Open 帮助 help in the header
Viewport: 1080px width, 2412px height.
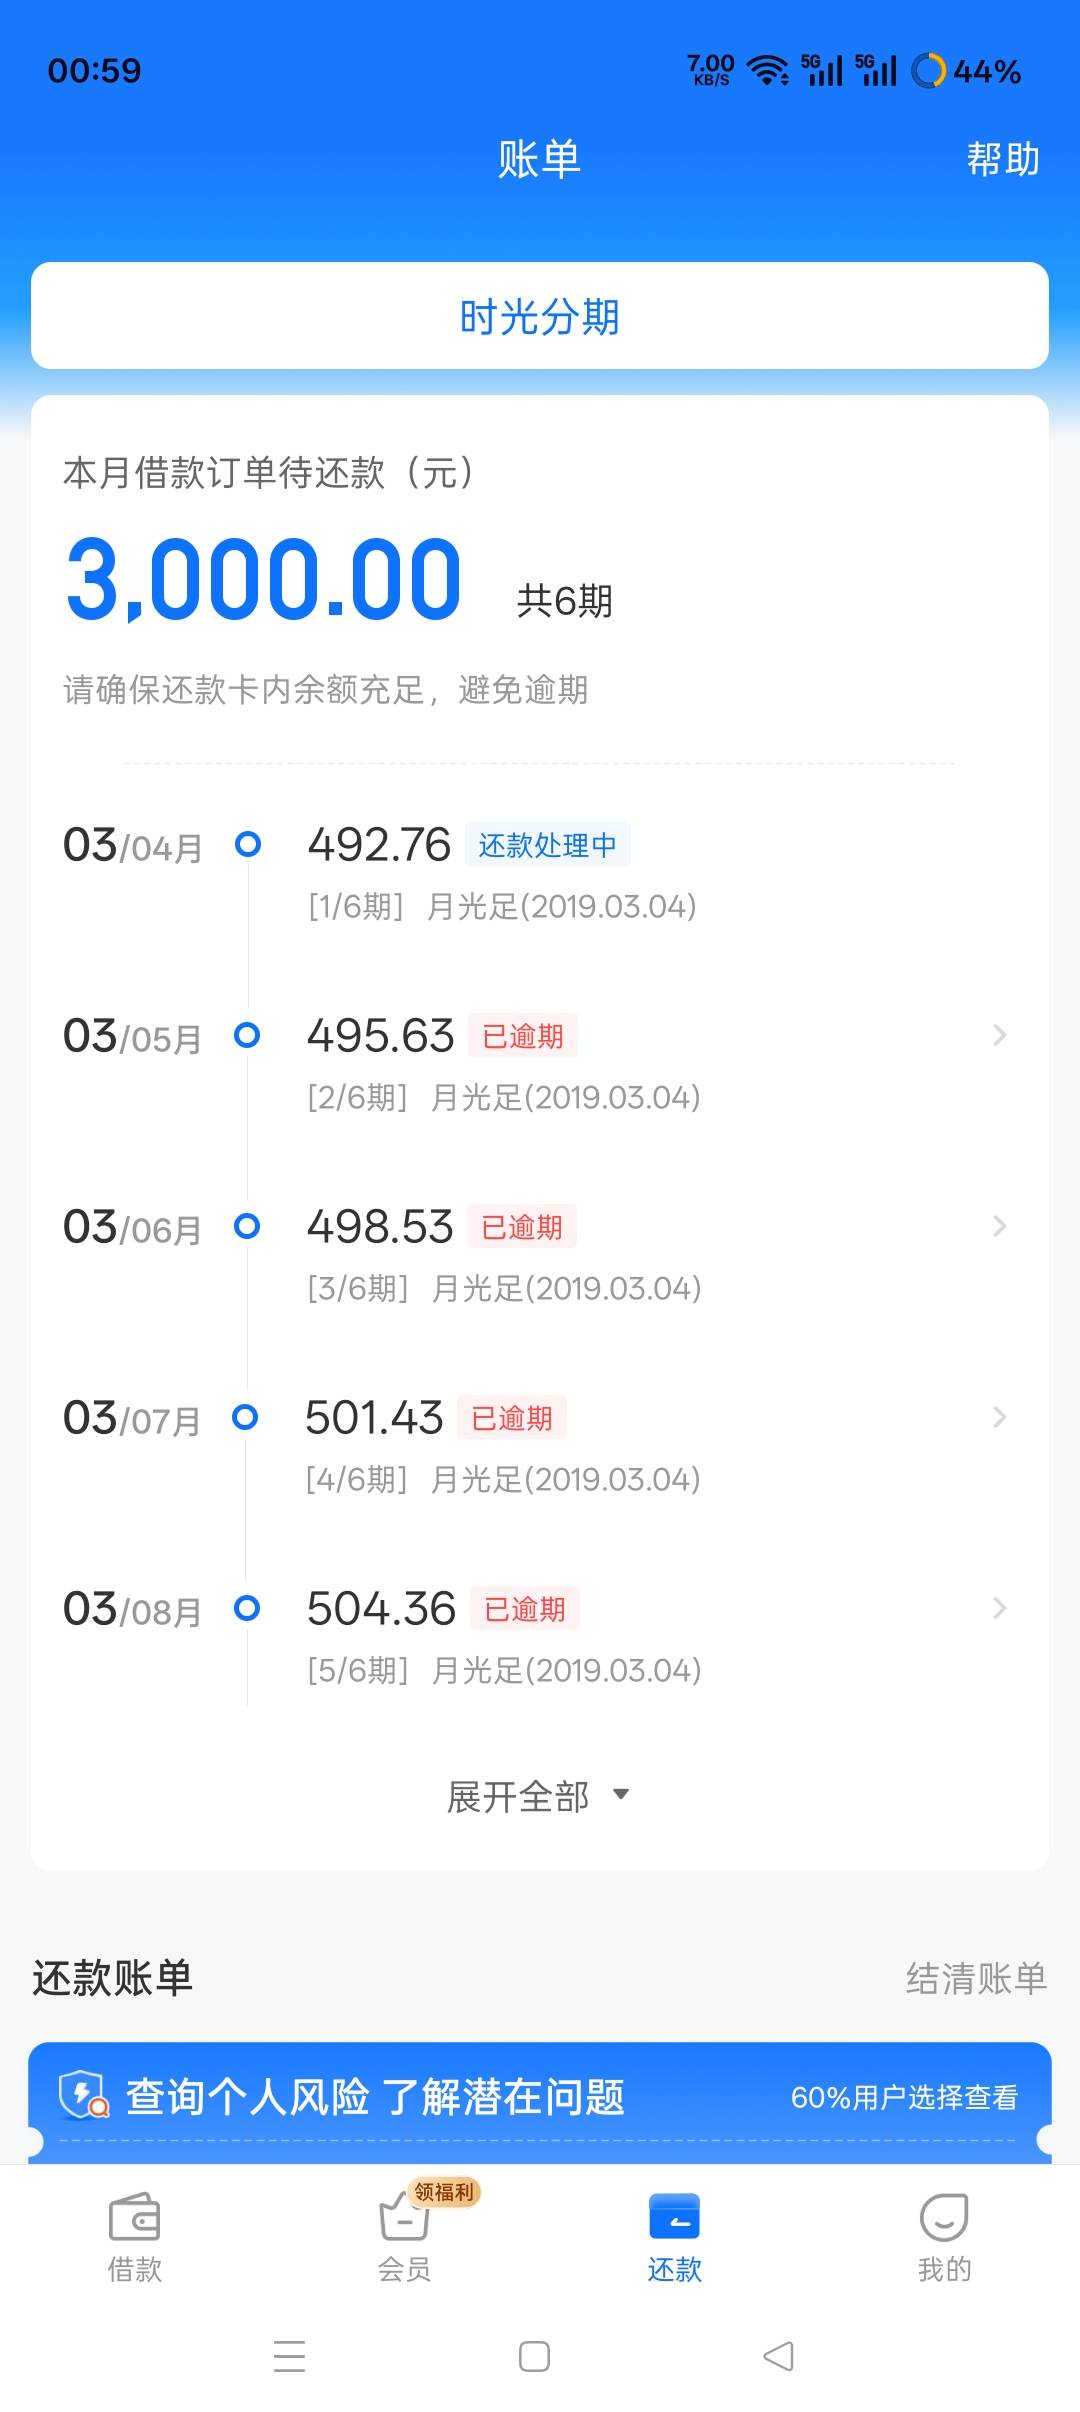click(x=1003, y=159)
